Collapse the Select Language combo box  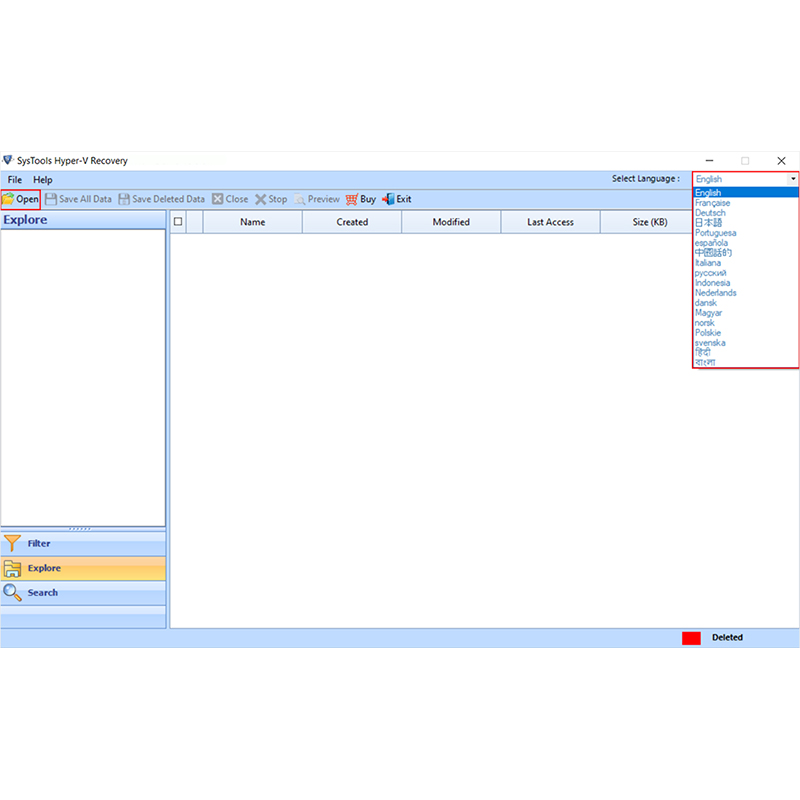[792, 179]
